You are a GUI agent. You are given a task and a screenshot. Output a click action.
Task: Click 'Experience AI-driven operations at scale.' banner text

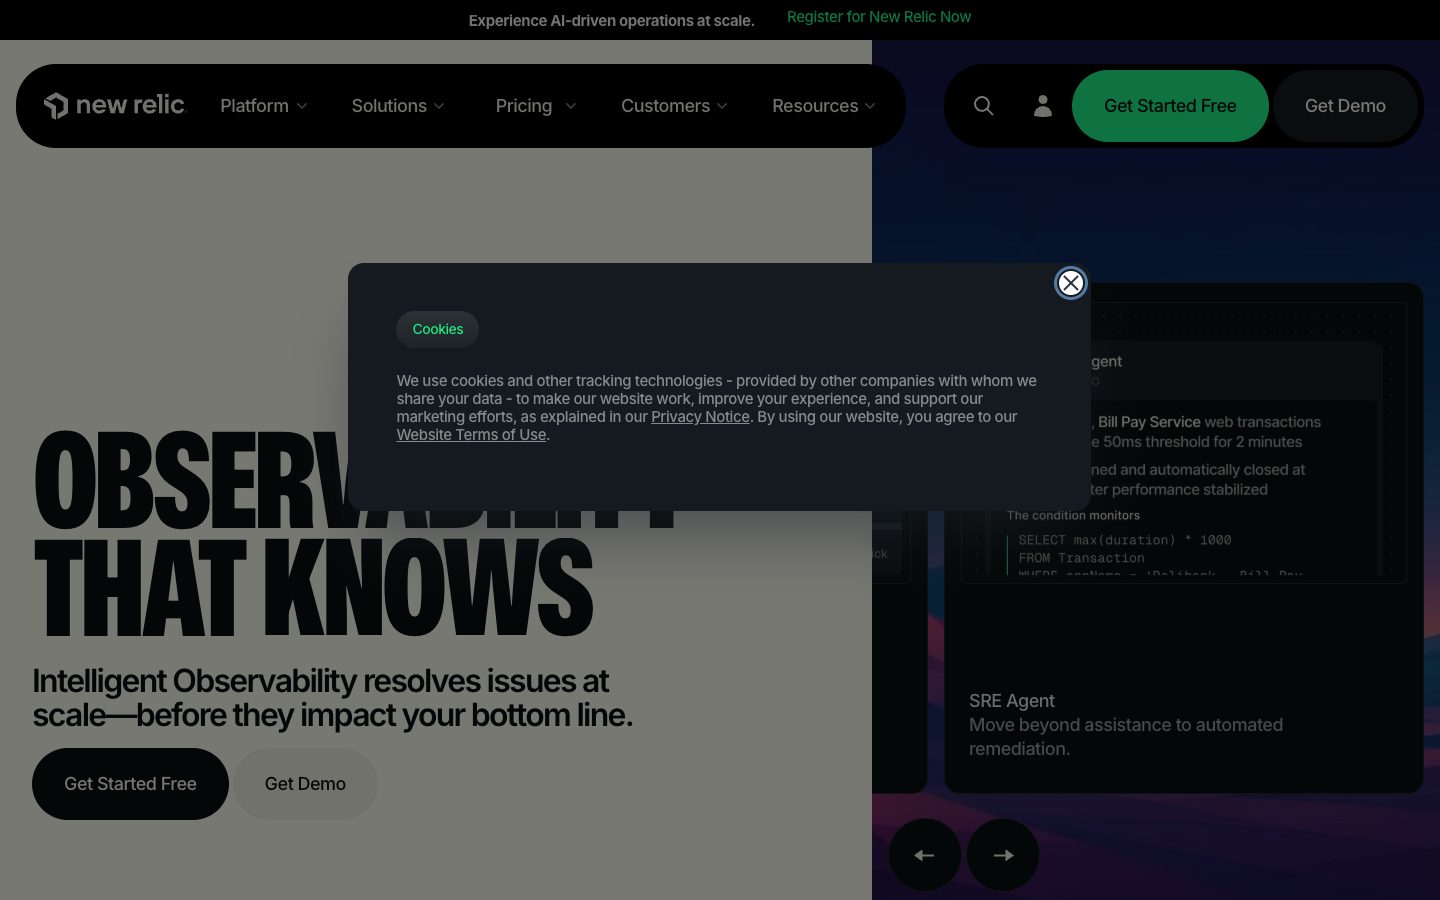pos(612,21)
